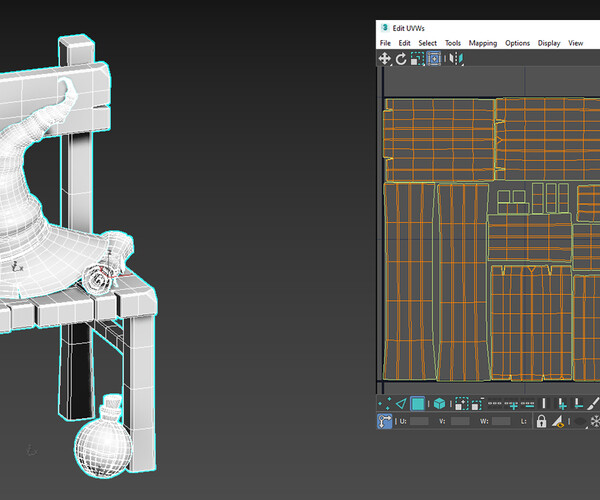Select the Scale Selection tool
This screenshot has height=500, width=600.
coord(417,59)
